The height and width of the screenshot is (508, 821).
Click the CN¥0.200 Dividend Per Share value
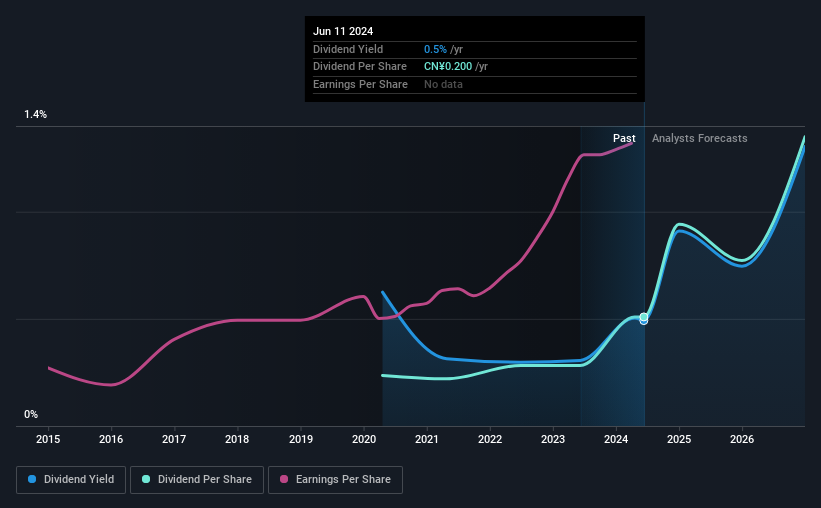click(x=448, y=67)
